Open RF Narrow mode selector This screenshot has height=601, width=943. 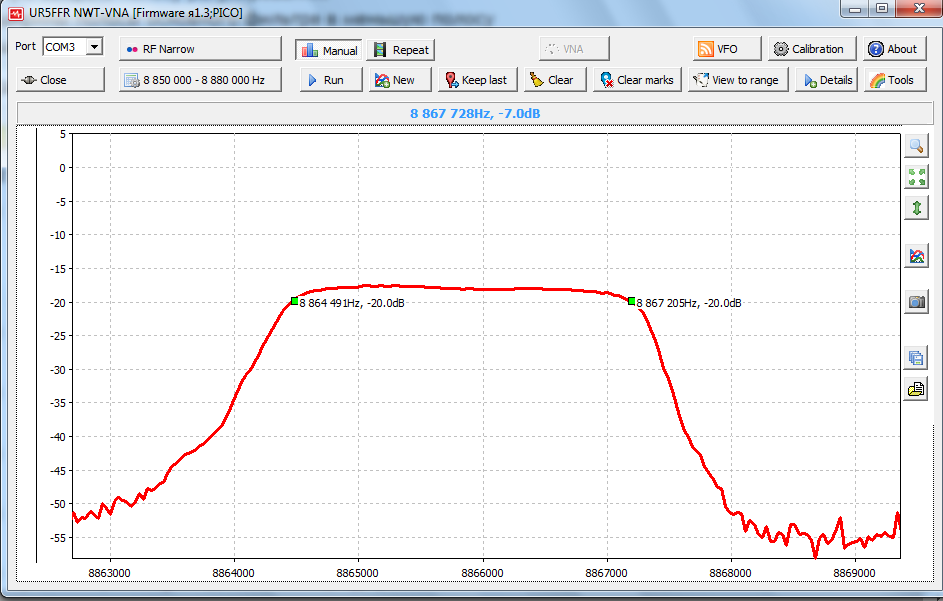(200, 49)
